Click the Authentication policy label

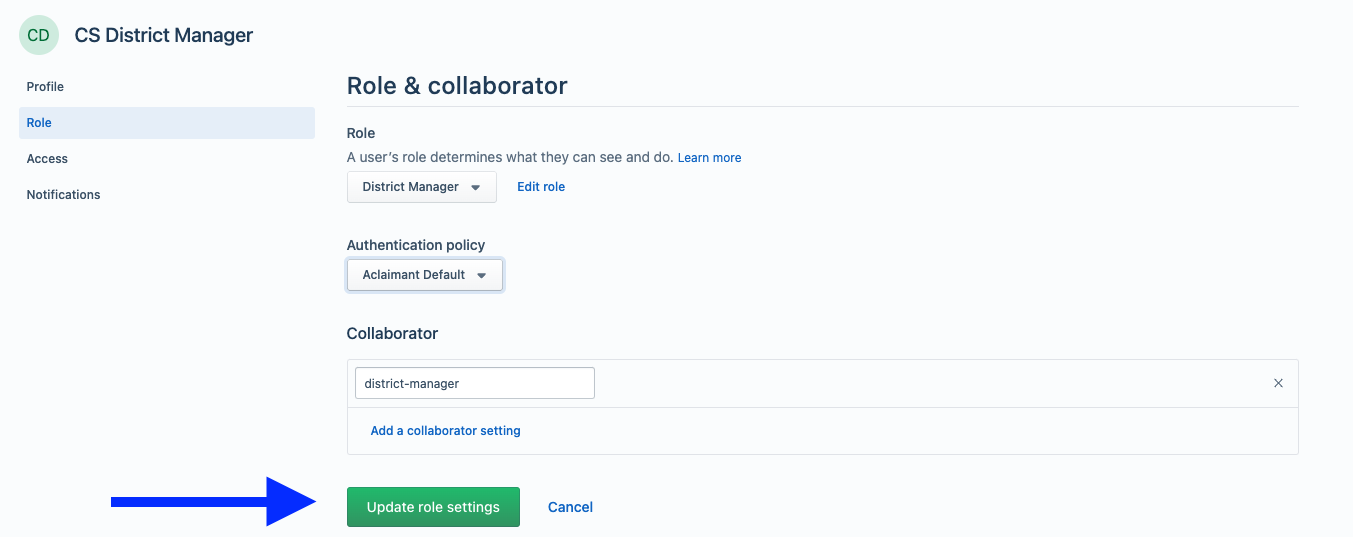point(416,245)
